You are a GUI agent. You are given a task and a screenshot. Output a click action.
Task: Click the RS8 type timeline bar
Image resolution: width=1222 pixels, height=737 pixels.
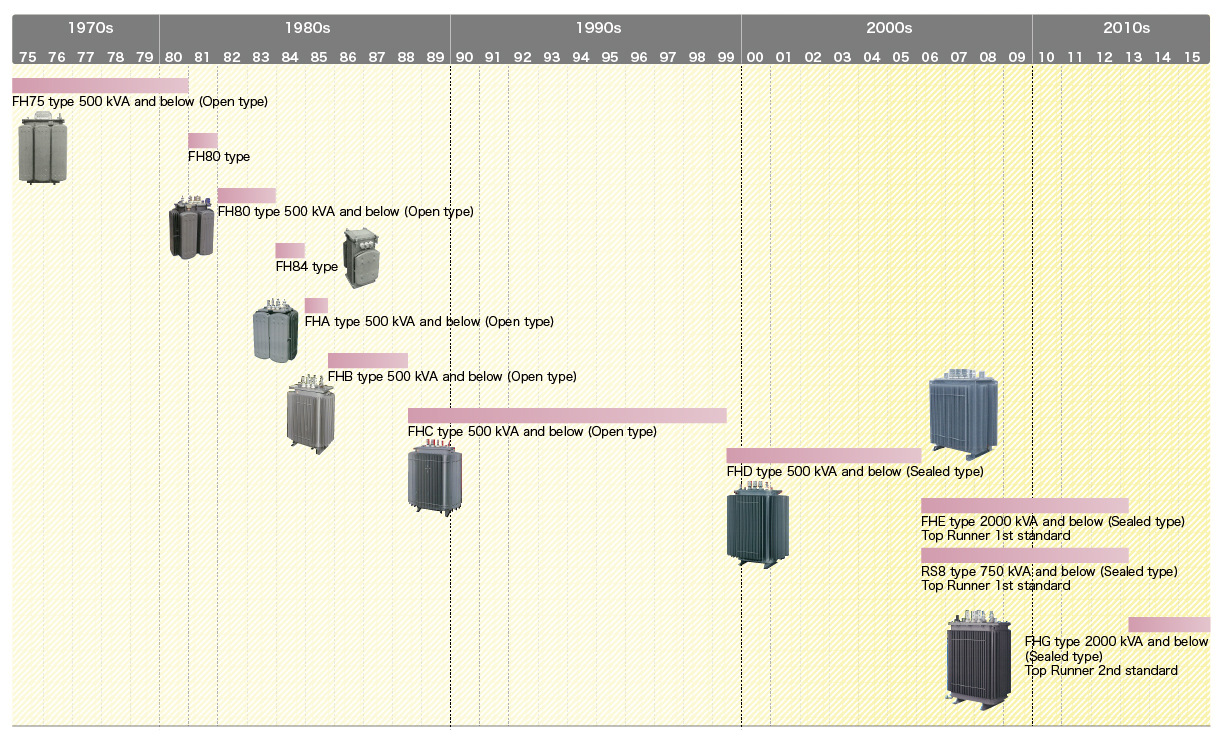point(1024,555)
